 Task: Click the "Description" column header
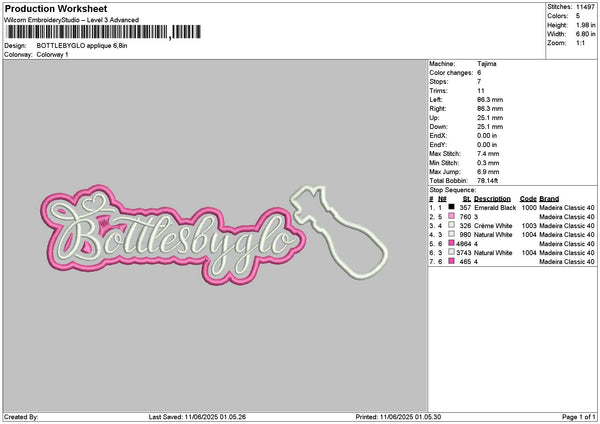point(492,199)
